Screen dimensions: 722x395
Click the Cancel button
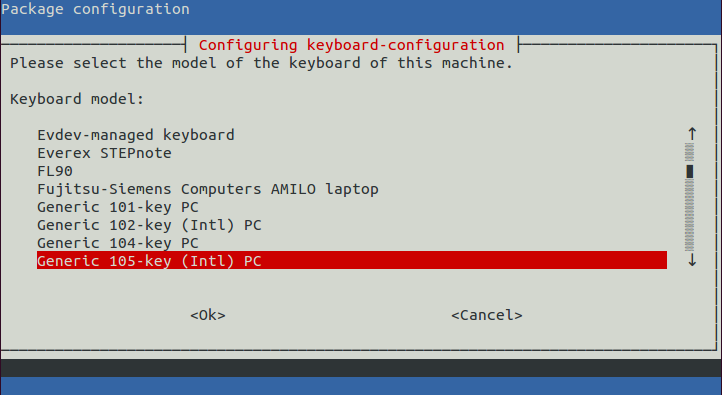tap(487, 315)
